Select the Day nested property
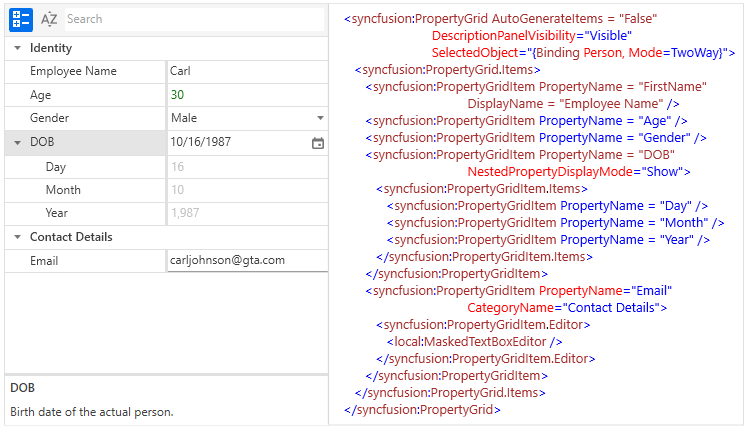The height and width of the screenshot is (430, 747). coord(56,167)
